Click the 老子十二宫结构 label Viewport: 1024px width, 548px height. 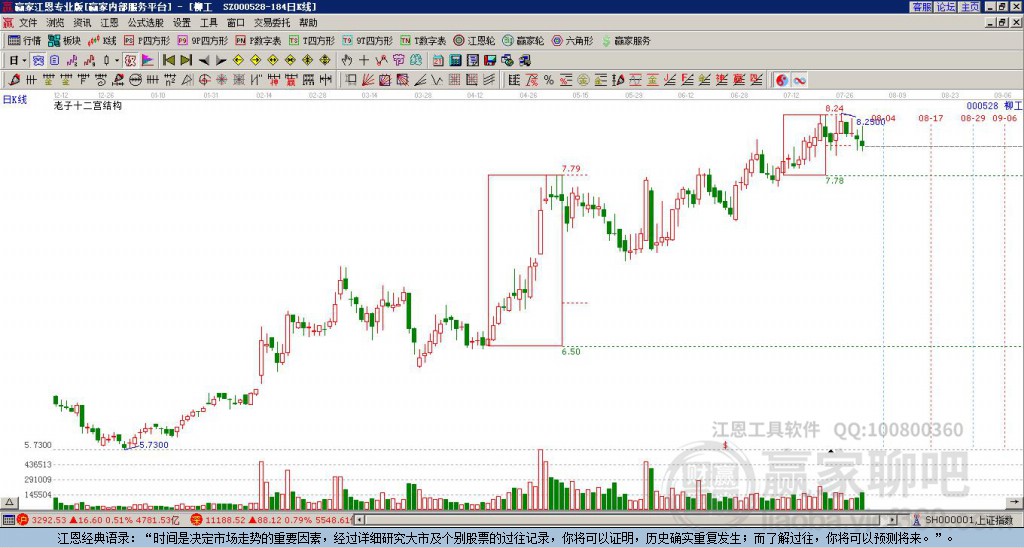pyautogui.click(x=88, y=105)
